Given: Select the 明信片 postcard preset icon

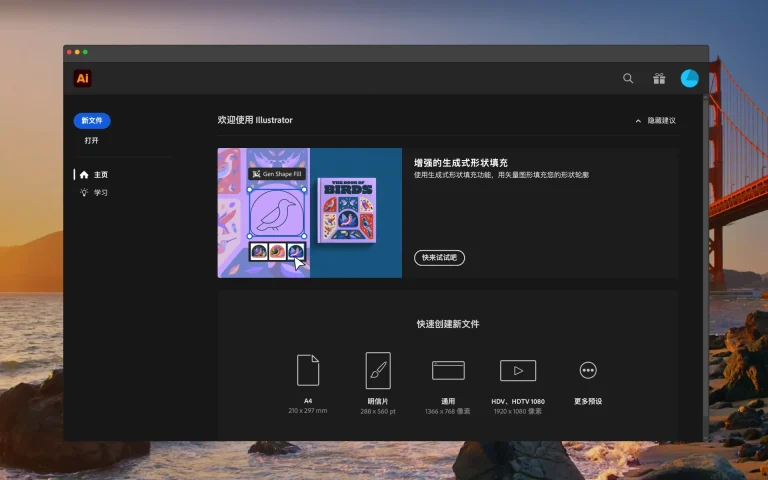Looking at the screenshot, I should pos(378,370).
